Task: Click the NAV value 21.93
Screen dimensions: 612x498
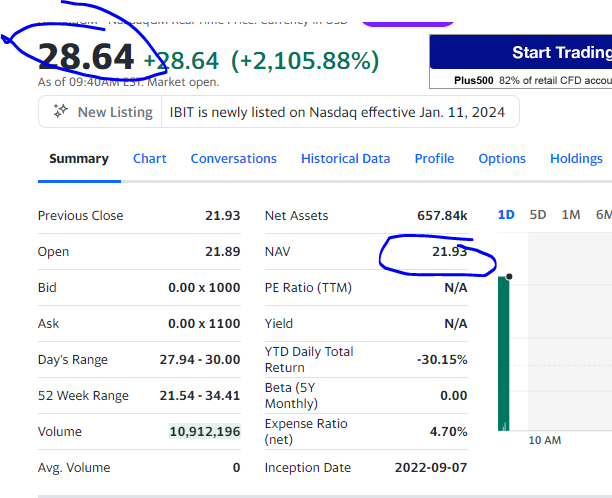Action: click(450, 251)
